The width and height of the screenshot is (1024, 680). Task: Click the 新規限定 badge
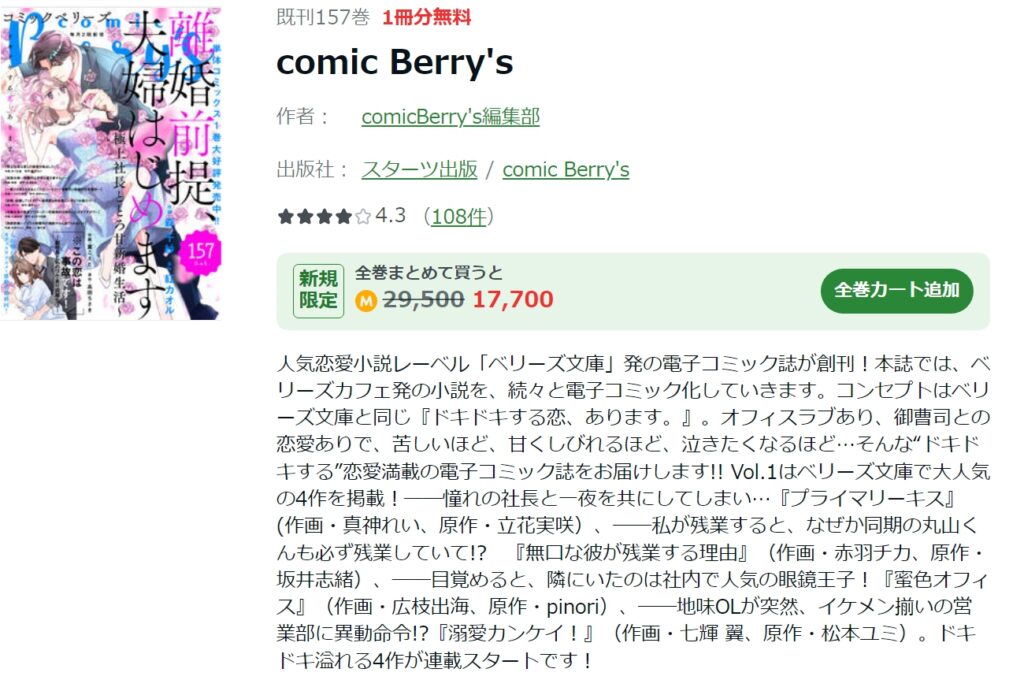click(318, 291)
